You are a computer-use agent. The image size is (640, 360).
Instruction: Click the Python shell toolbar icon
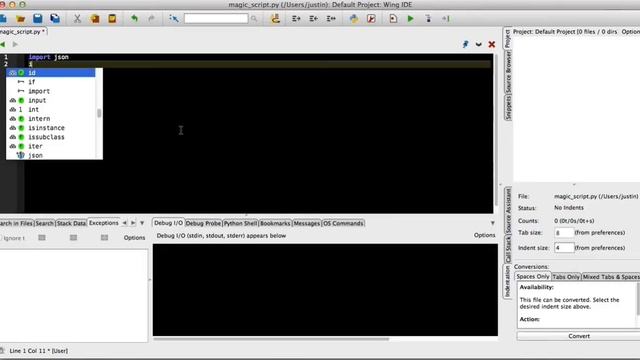(x=353, y=19)
